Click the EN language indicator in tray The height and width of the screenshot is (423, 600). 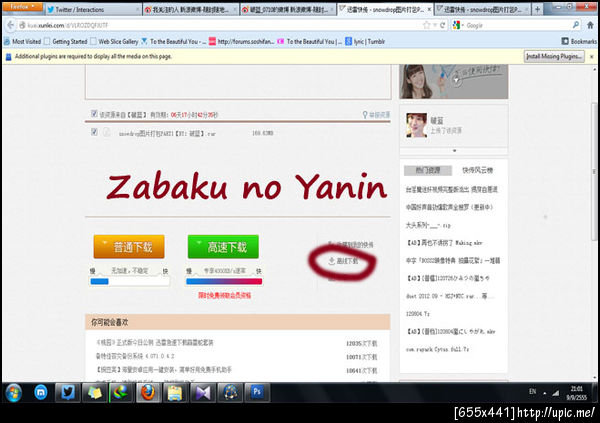click(532, 392)
